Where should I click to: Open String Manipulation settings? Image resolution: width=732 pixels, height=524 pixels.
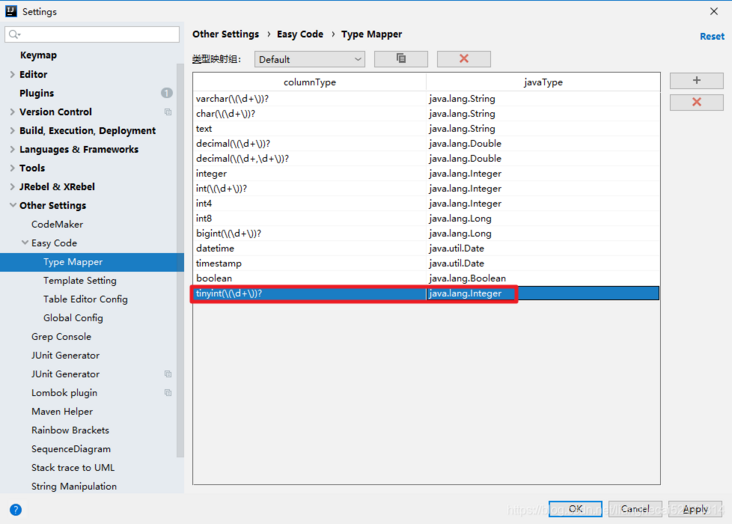(x=74, y=486)
